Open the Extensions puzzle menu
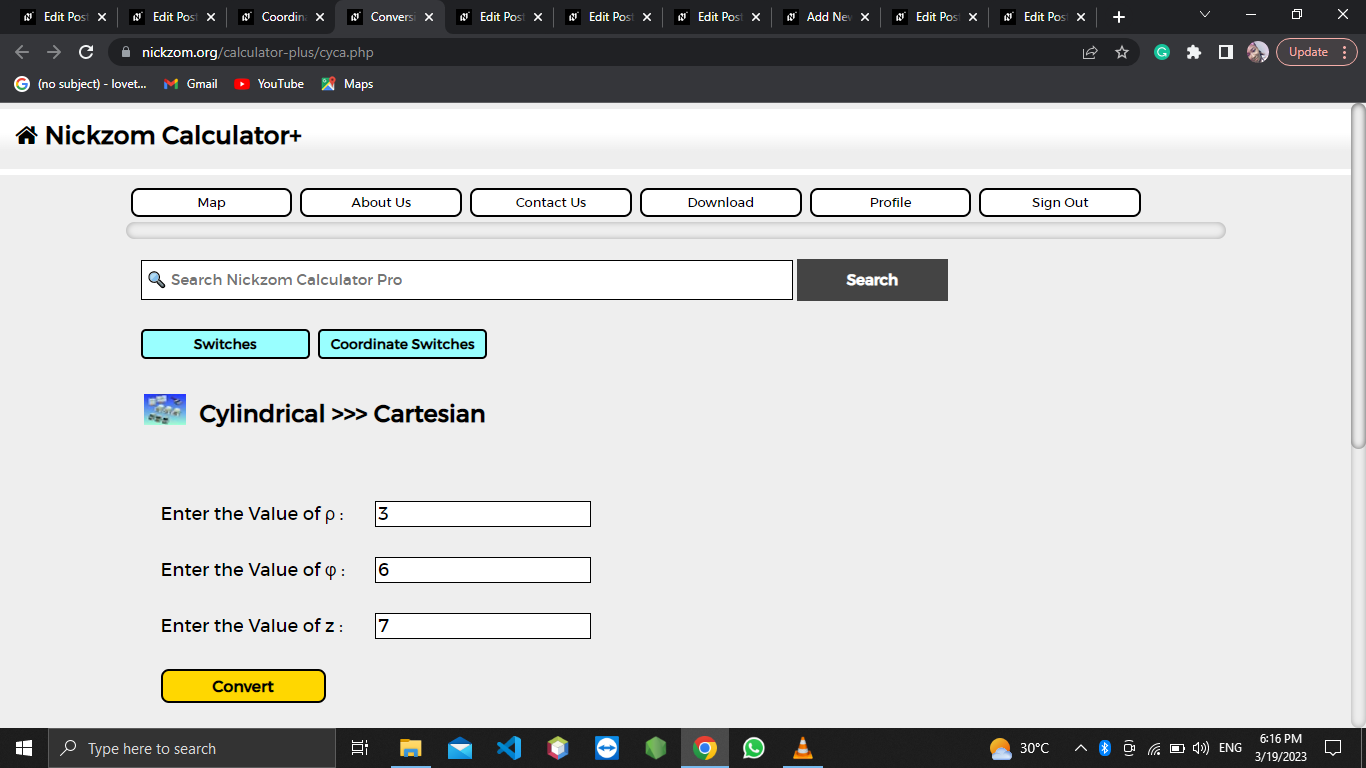This screenshot has width=1366, height=768. click(1194, 52)
